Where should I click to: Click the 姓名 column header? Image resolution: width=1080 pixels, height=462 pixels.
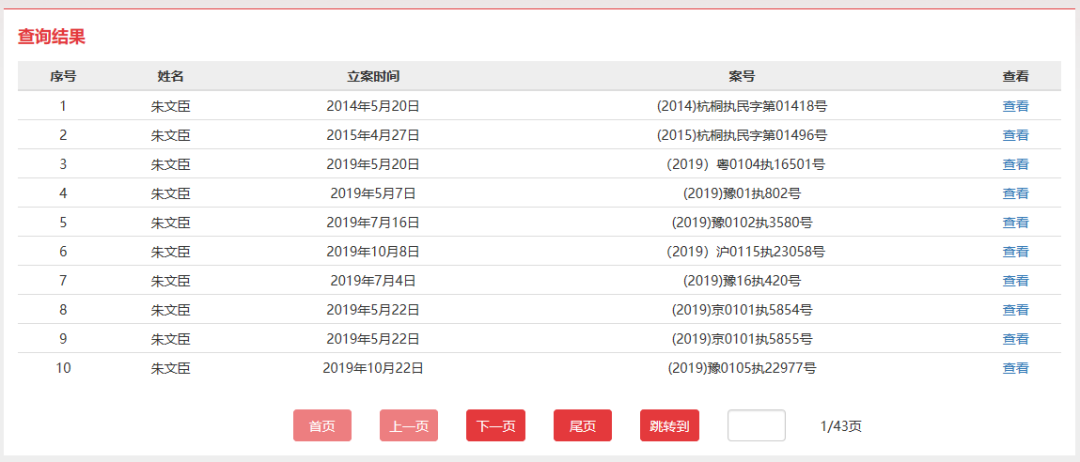point(170,76)
